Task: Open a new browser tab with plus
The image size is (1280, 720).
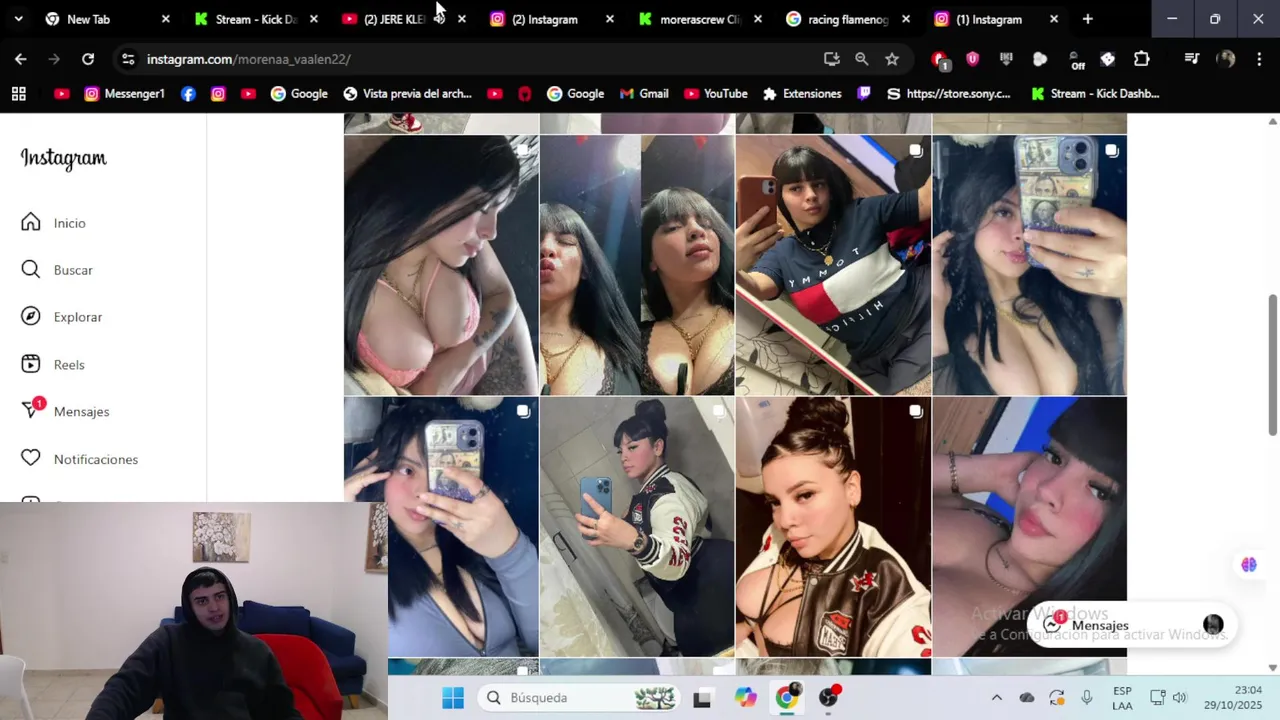Action: pyautogui.click(x=1087, y=19)
